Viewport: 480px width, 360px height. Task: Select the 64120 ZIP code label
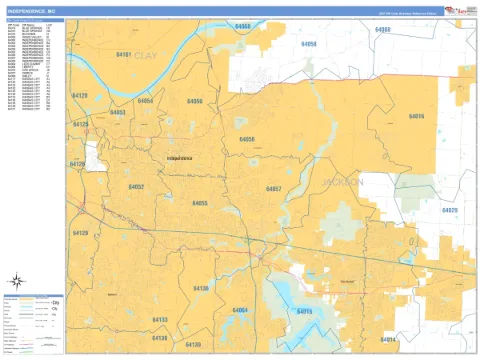80,95
